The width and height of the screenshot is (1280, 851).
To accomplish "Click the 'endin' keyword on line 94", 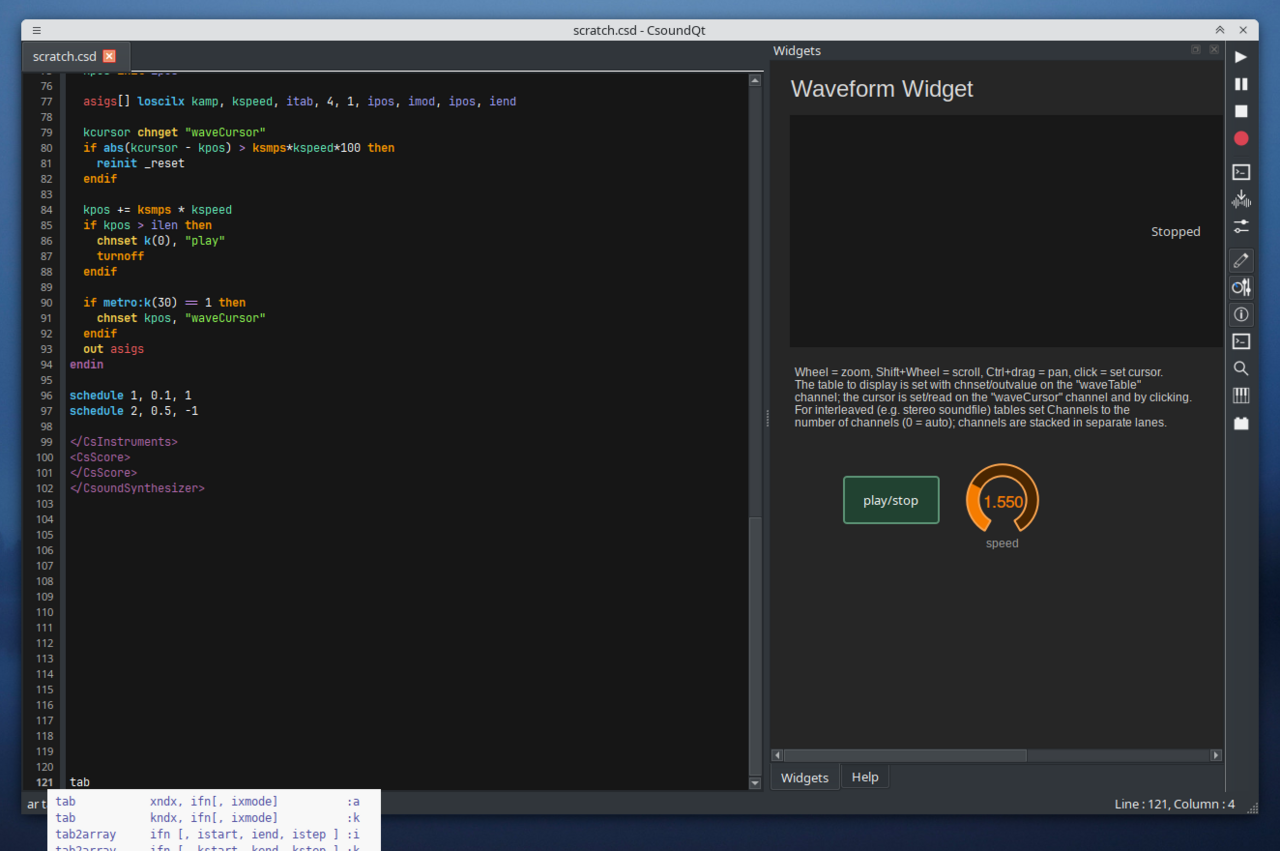I will coord(87,364).
